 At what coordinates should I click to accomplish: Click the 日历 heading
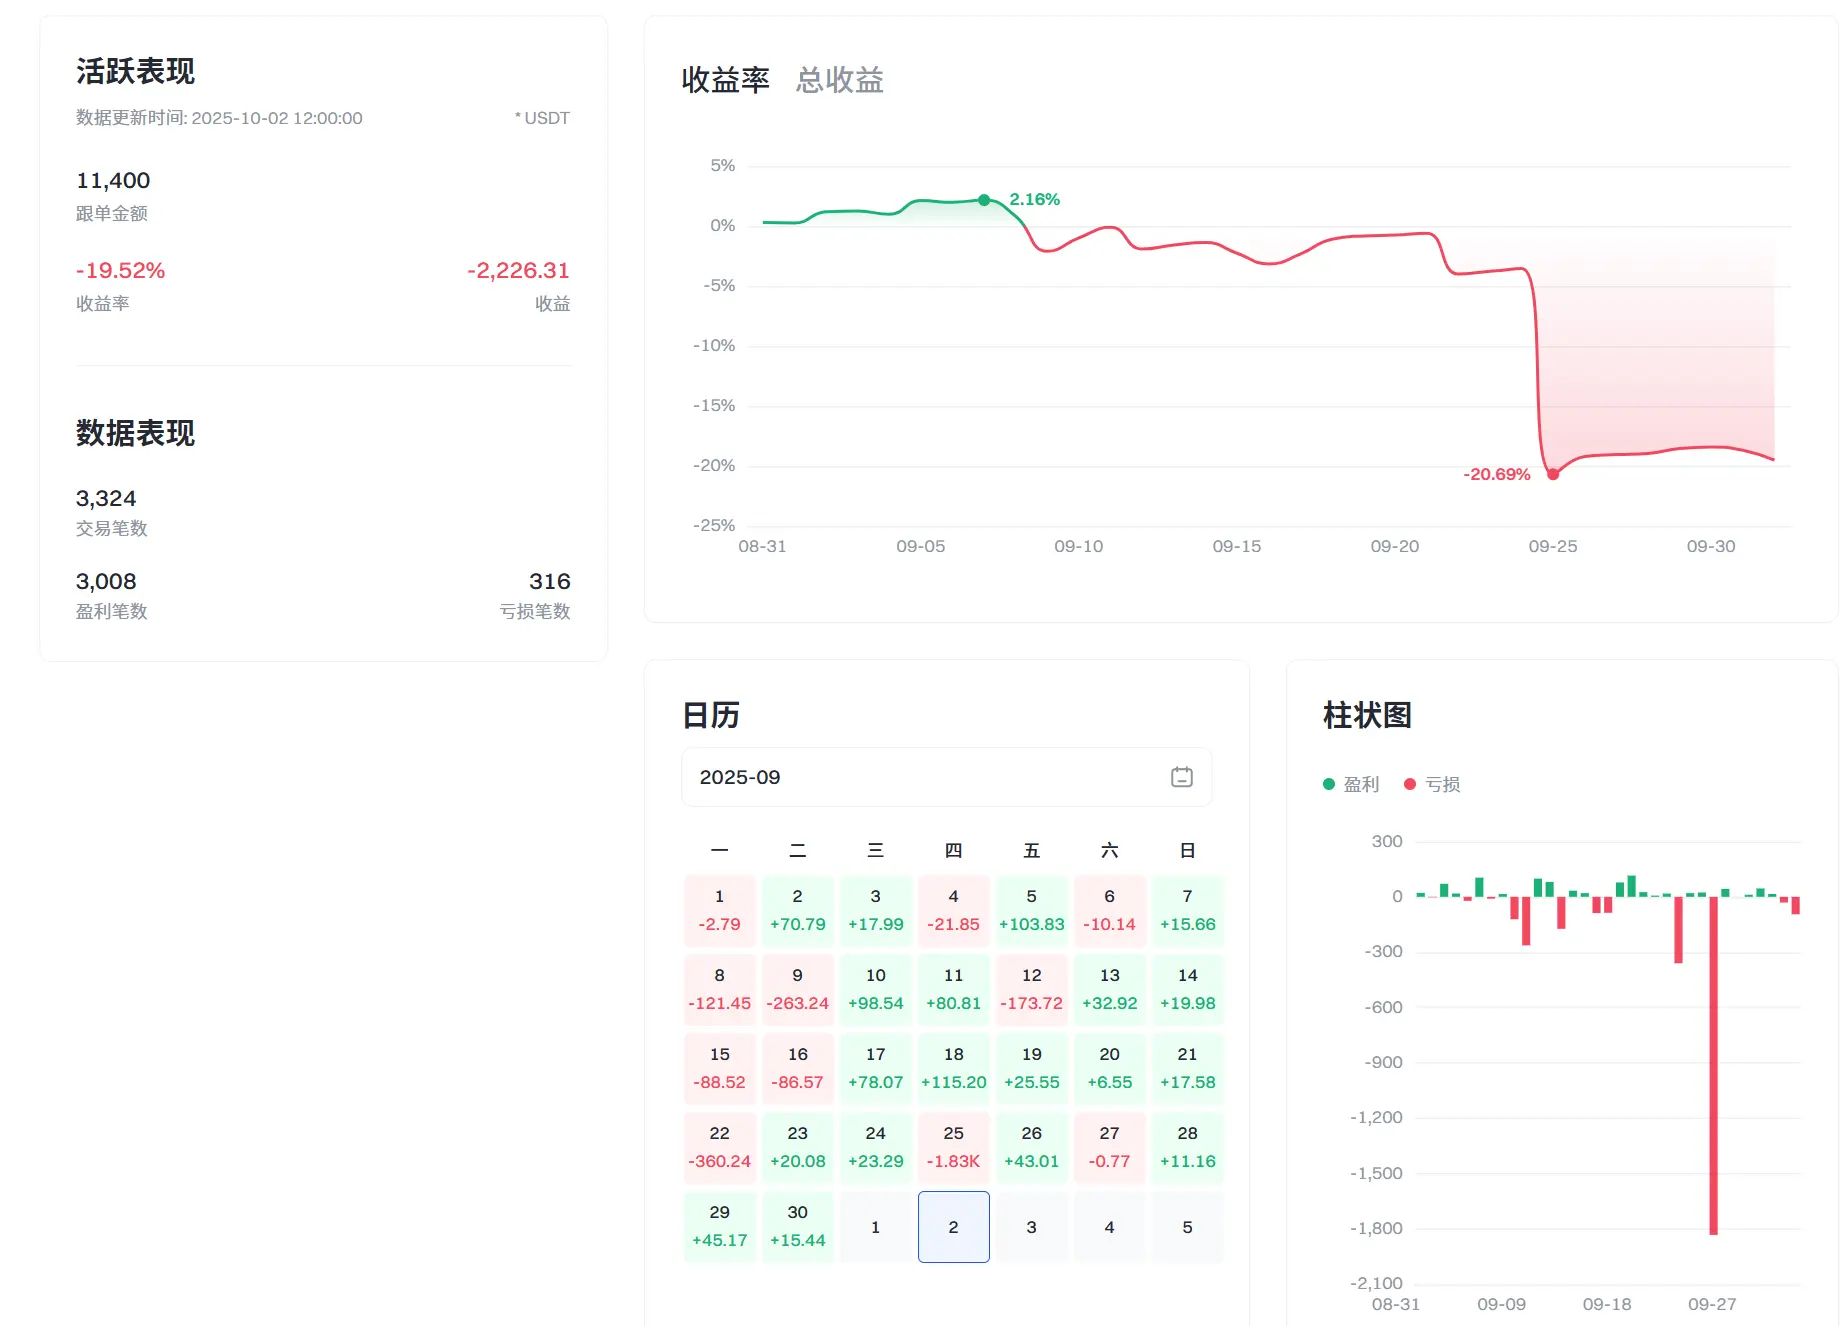pos(711,715)
